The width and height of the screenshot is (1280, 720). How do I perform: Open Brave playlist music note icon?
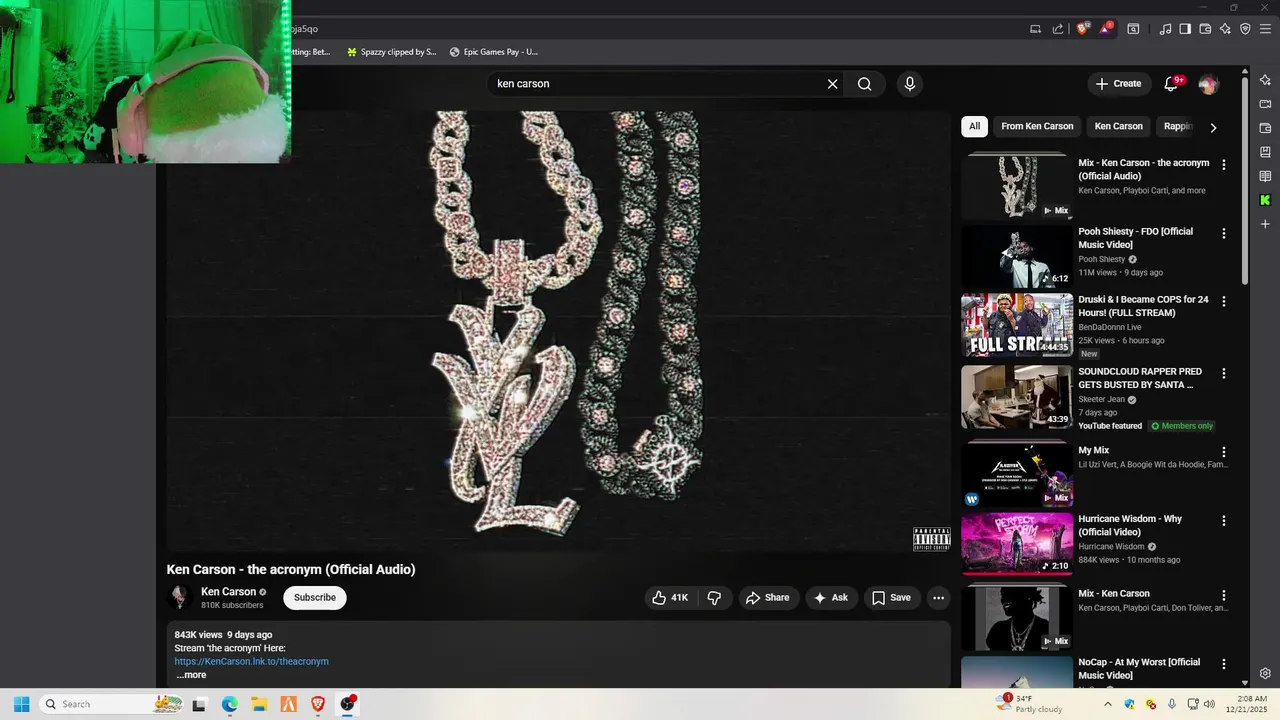[x=1165, y=29]
